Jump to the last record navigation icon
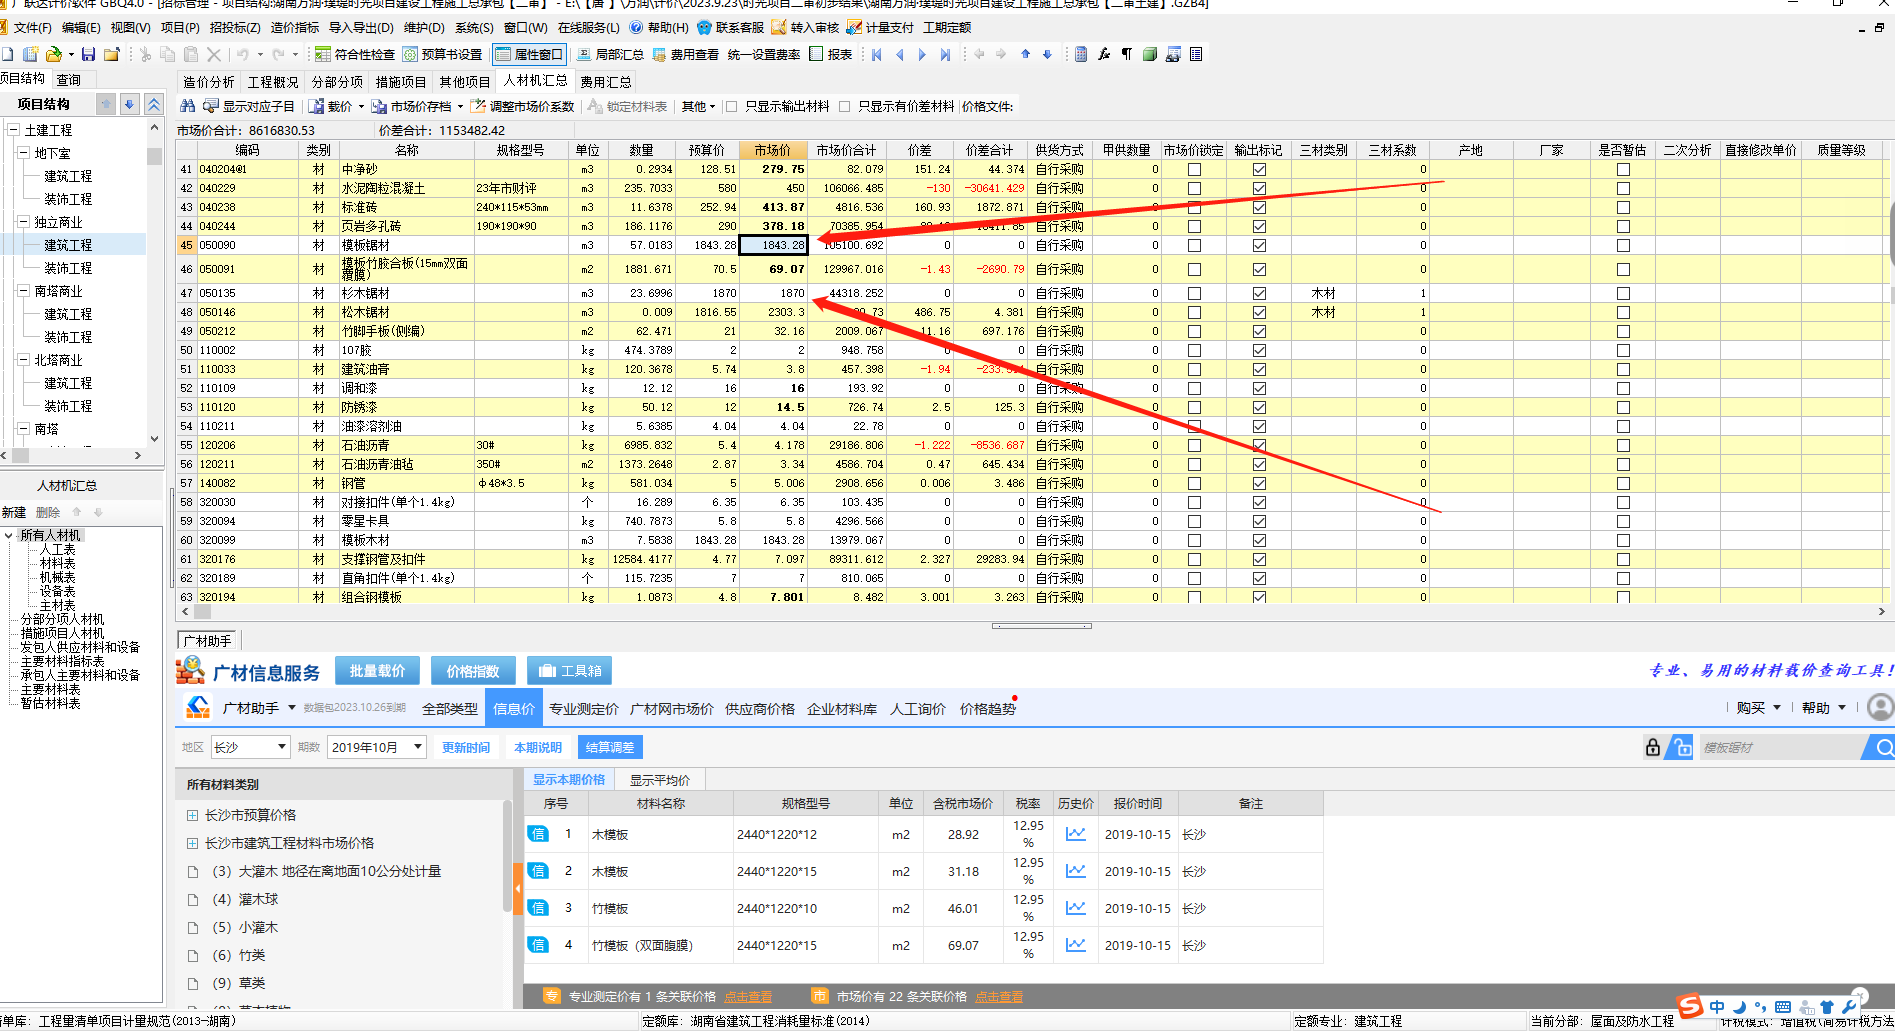 pos(945,54)
